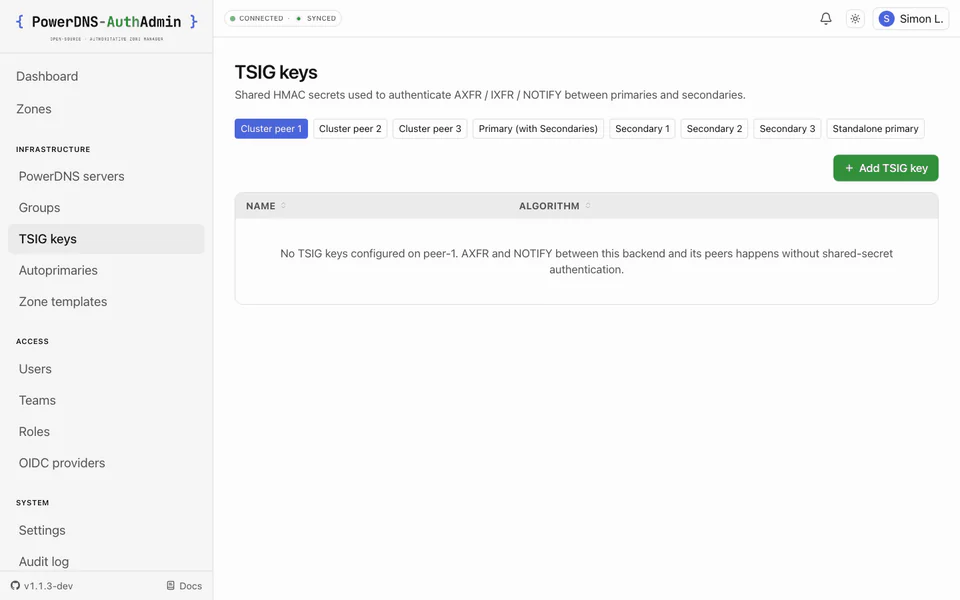
Task: Switch to Primary (with Secondaries) server
Action: pyautogui.click(x=538, y=129)
